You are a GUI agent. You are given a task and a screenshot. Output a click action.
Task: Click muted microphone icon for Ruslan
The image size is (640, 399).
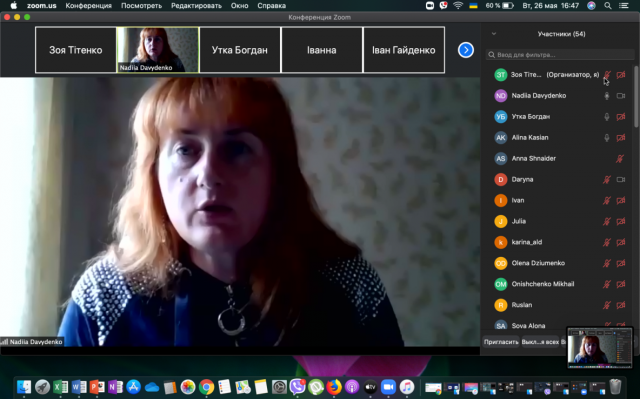(x=607, y=305)
